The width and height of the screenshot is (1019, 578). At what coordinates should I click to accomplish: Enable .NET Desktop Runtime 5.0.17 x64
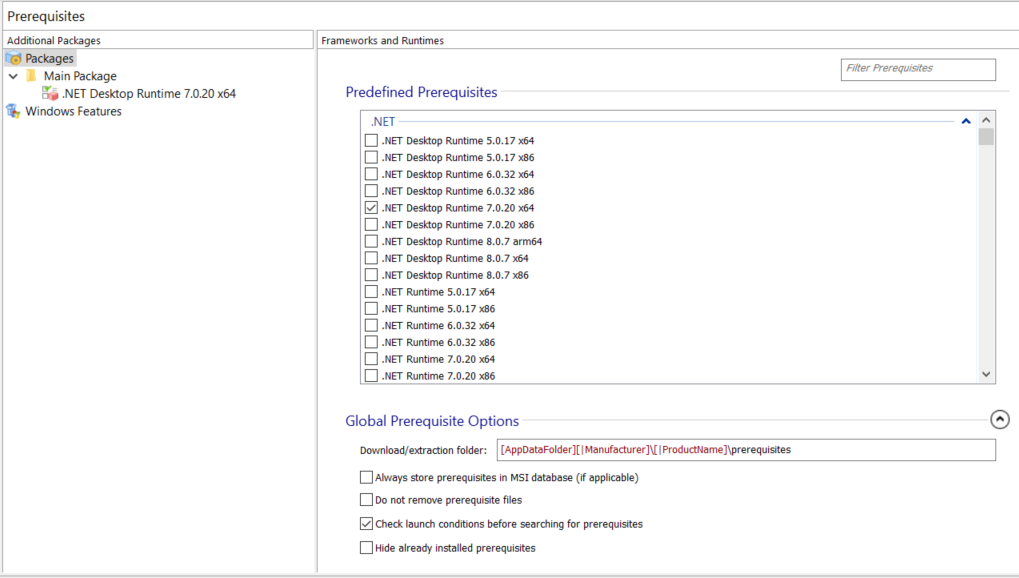(372, 141)
